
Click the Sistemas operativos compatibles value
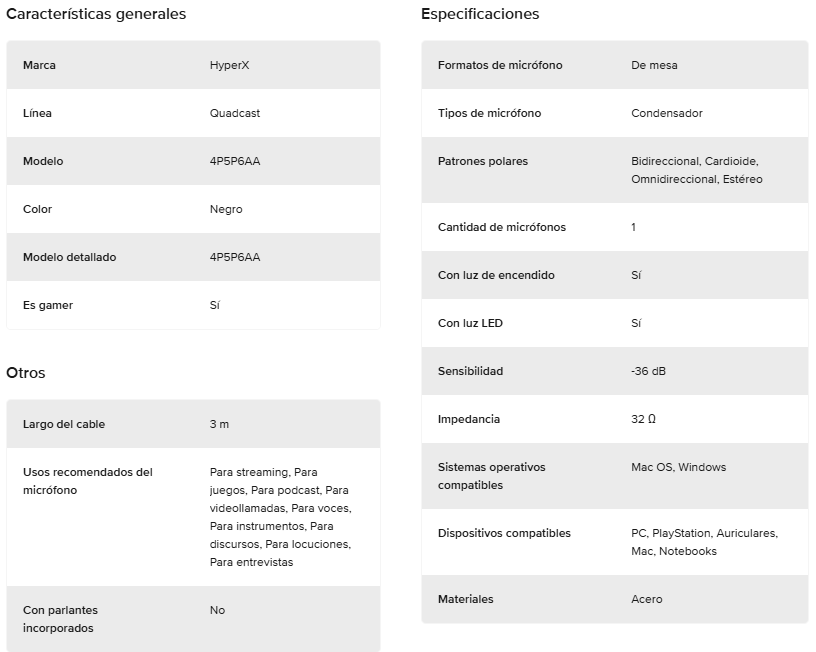pyautogui.click(x=679, y=467)
